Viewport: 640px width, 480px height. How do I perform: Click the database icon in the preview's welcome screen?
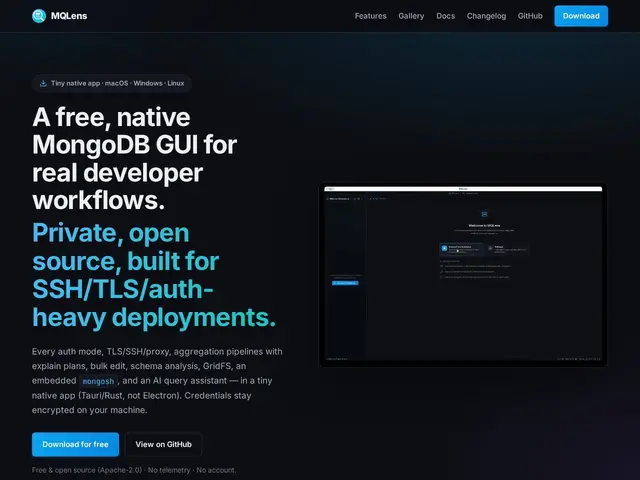[484, 214]
